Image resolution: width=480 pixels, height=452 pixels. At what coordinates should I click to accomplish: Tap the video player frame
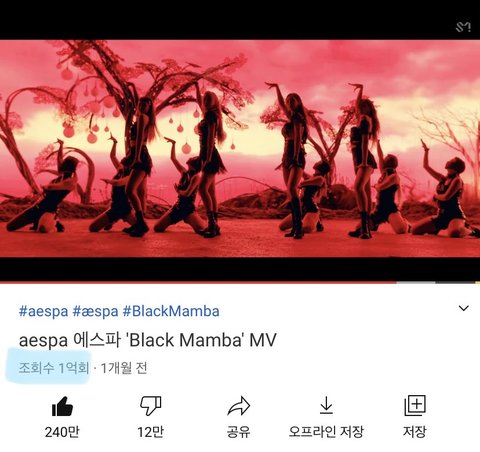click(x=240, y=141)
